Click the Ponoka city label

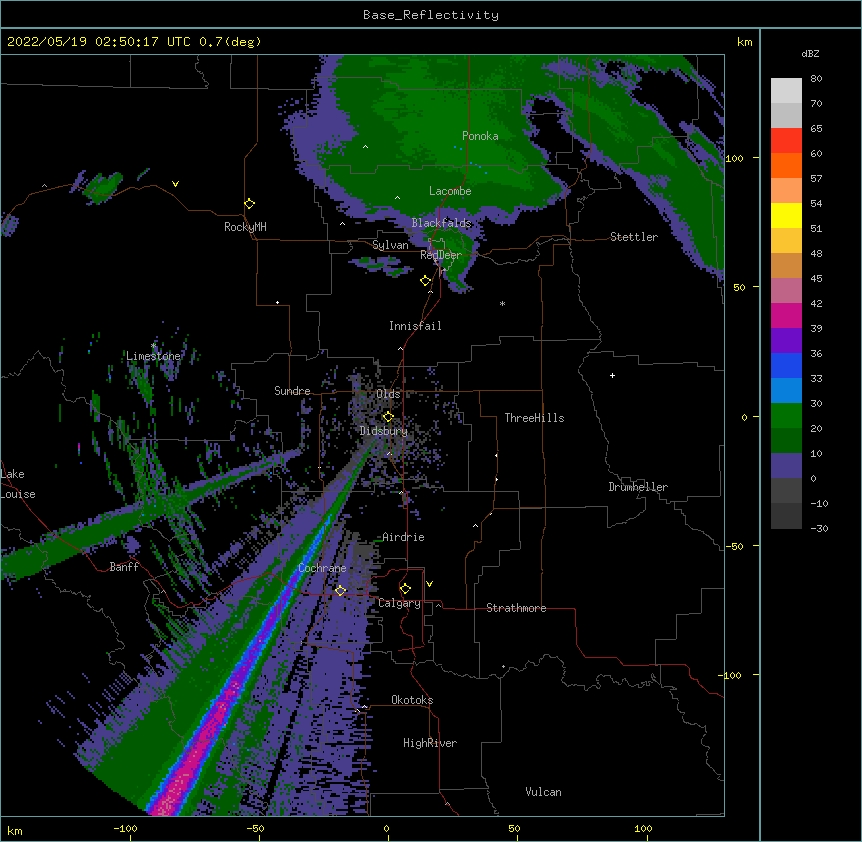point(480,136)
